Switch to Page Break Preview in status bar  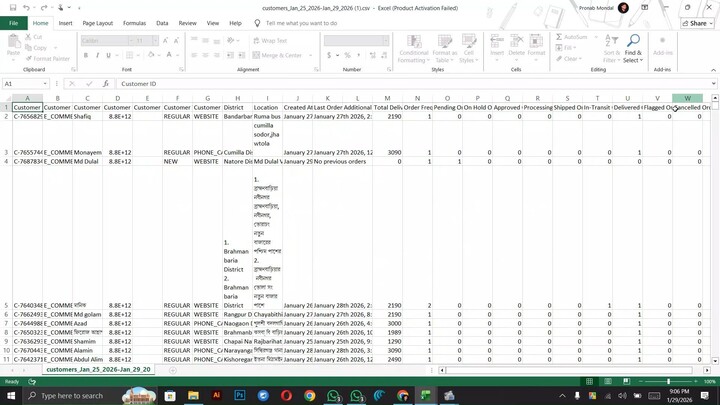626,382
